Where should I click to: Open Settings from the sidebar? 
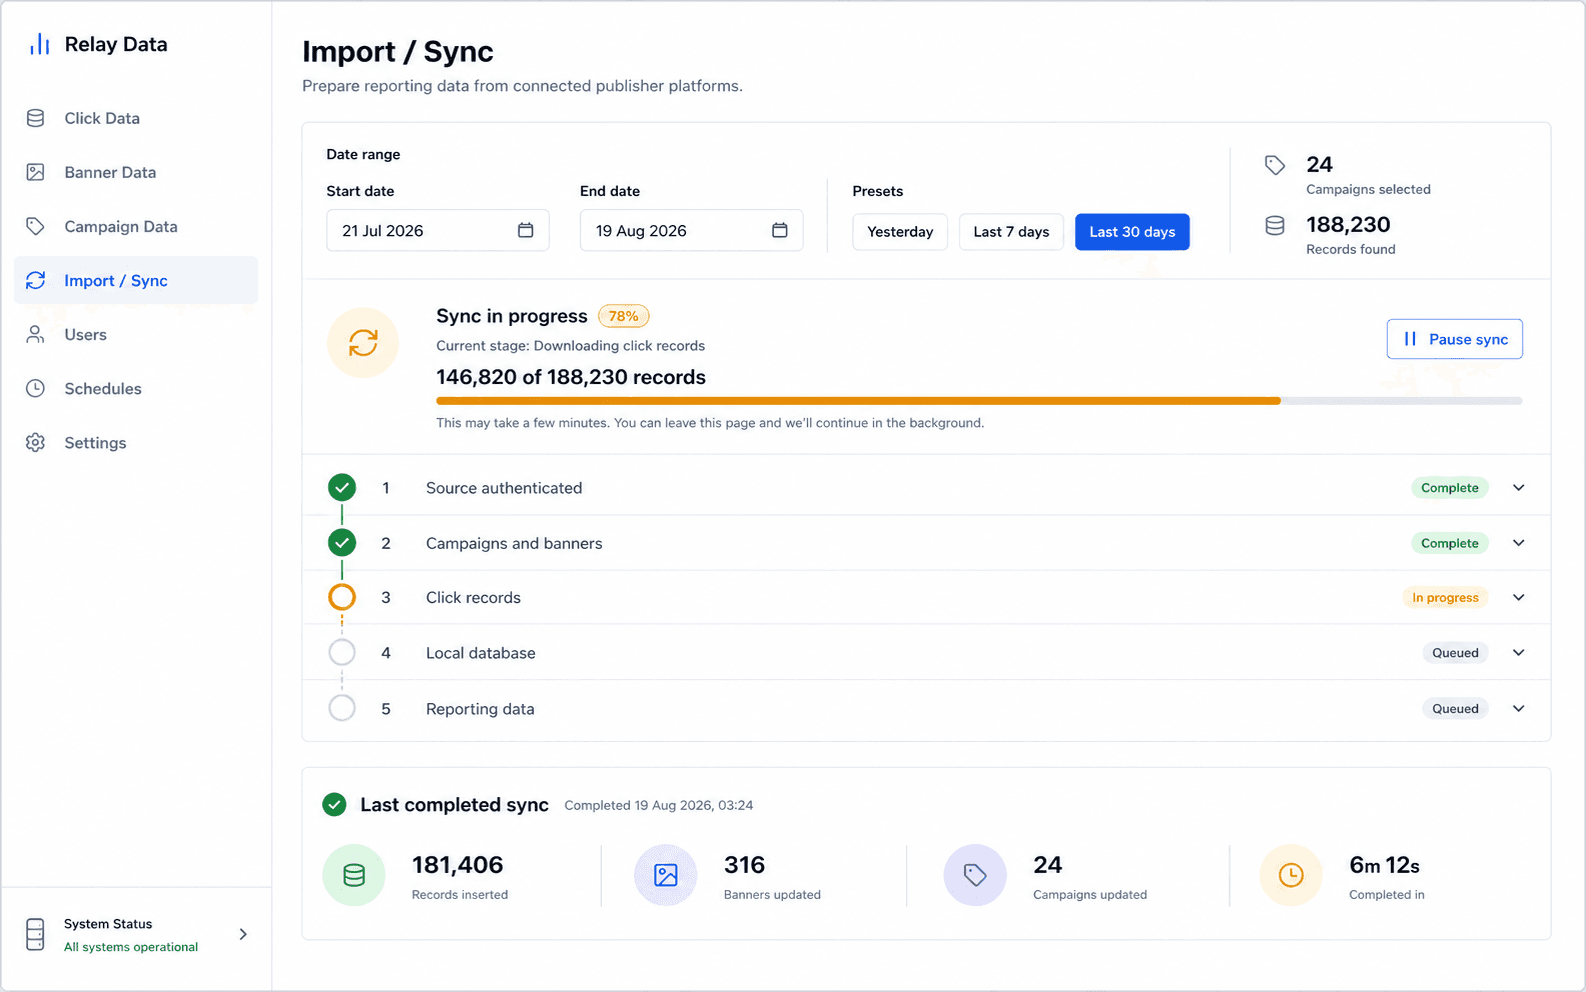(x=136, y=442)
